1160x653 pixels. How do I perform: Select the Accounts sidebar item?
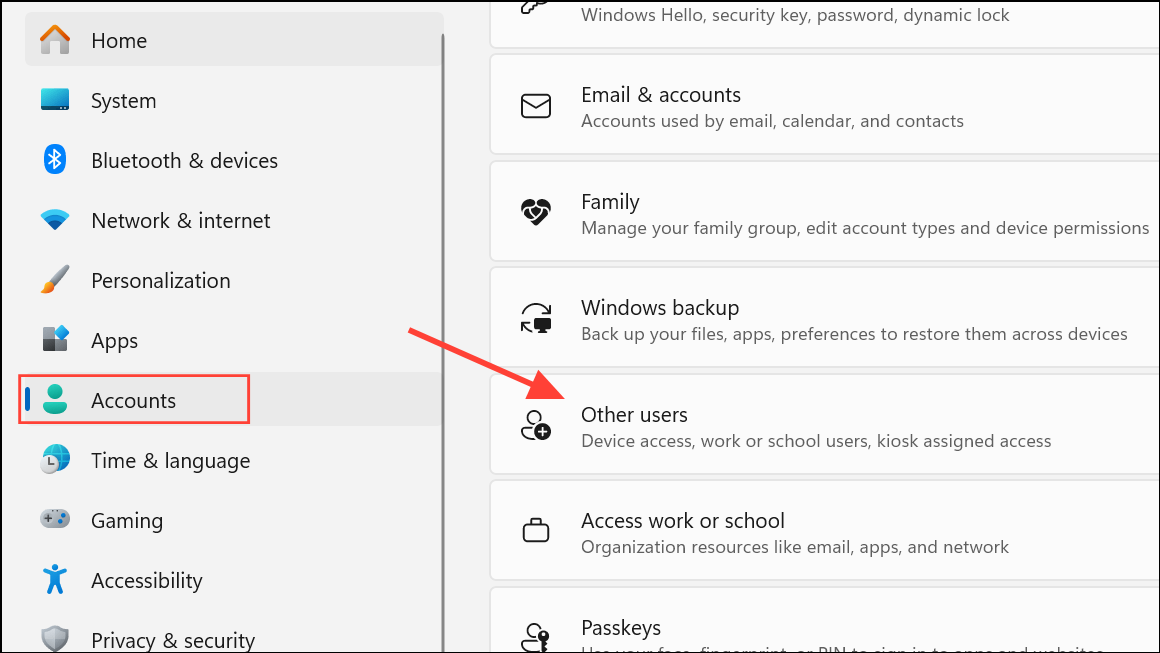[234, 399]
